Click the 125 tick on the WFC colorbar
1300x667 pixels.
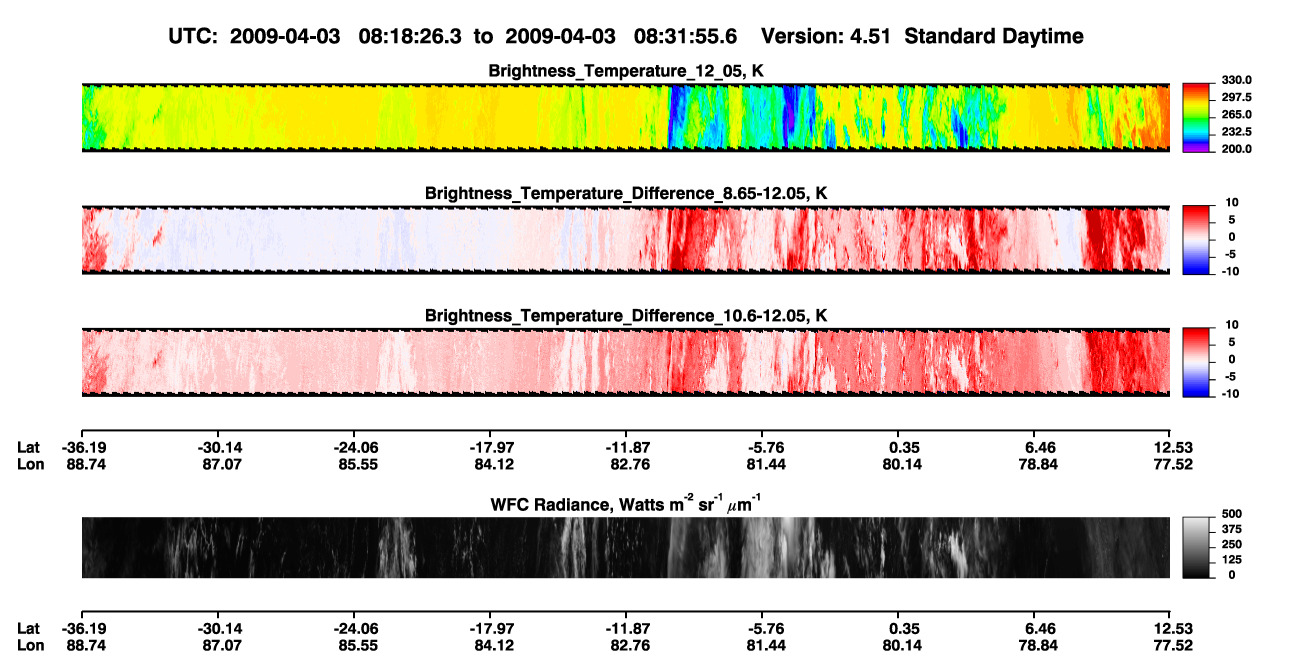(x=1232, y=558)
